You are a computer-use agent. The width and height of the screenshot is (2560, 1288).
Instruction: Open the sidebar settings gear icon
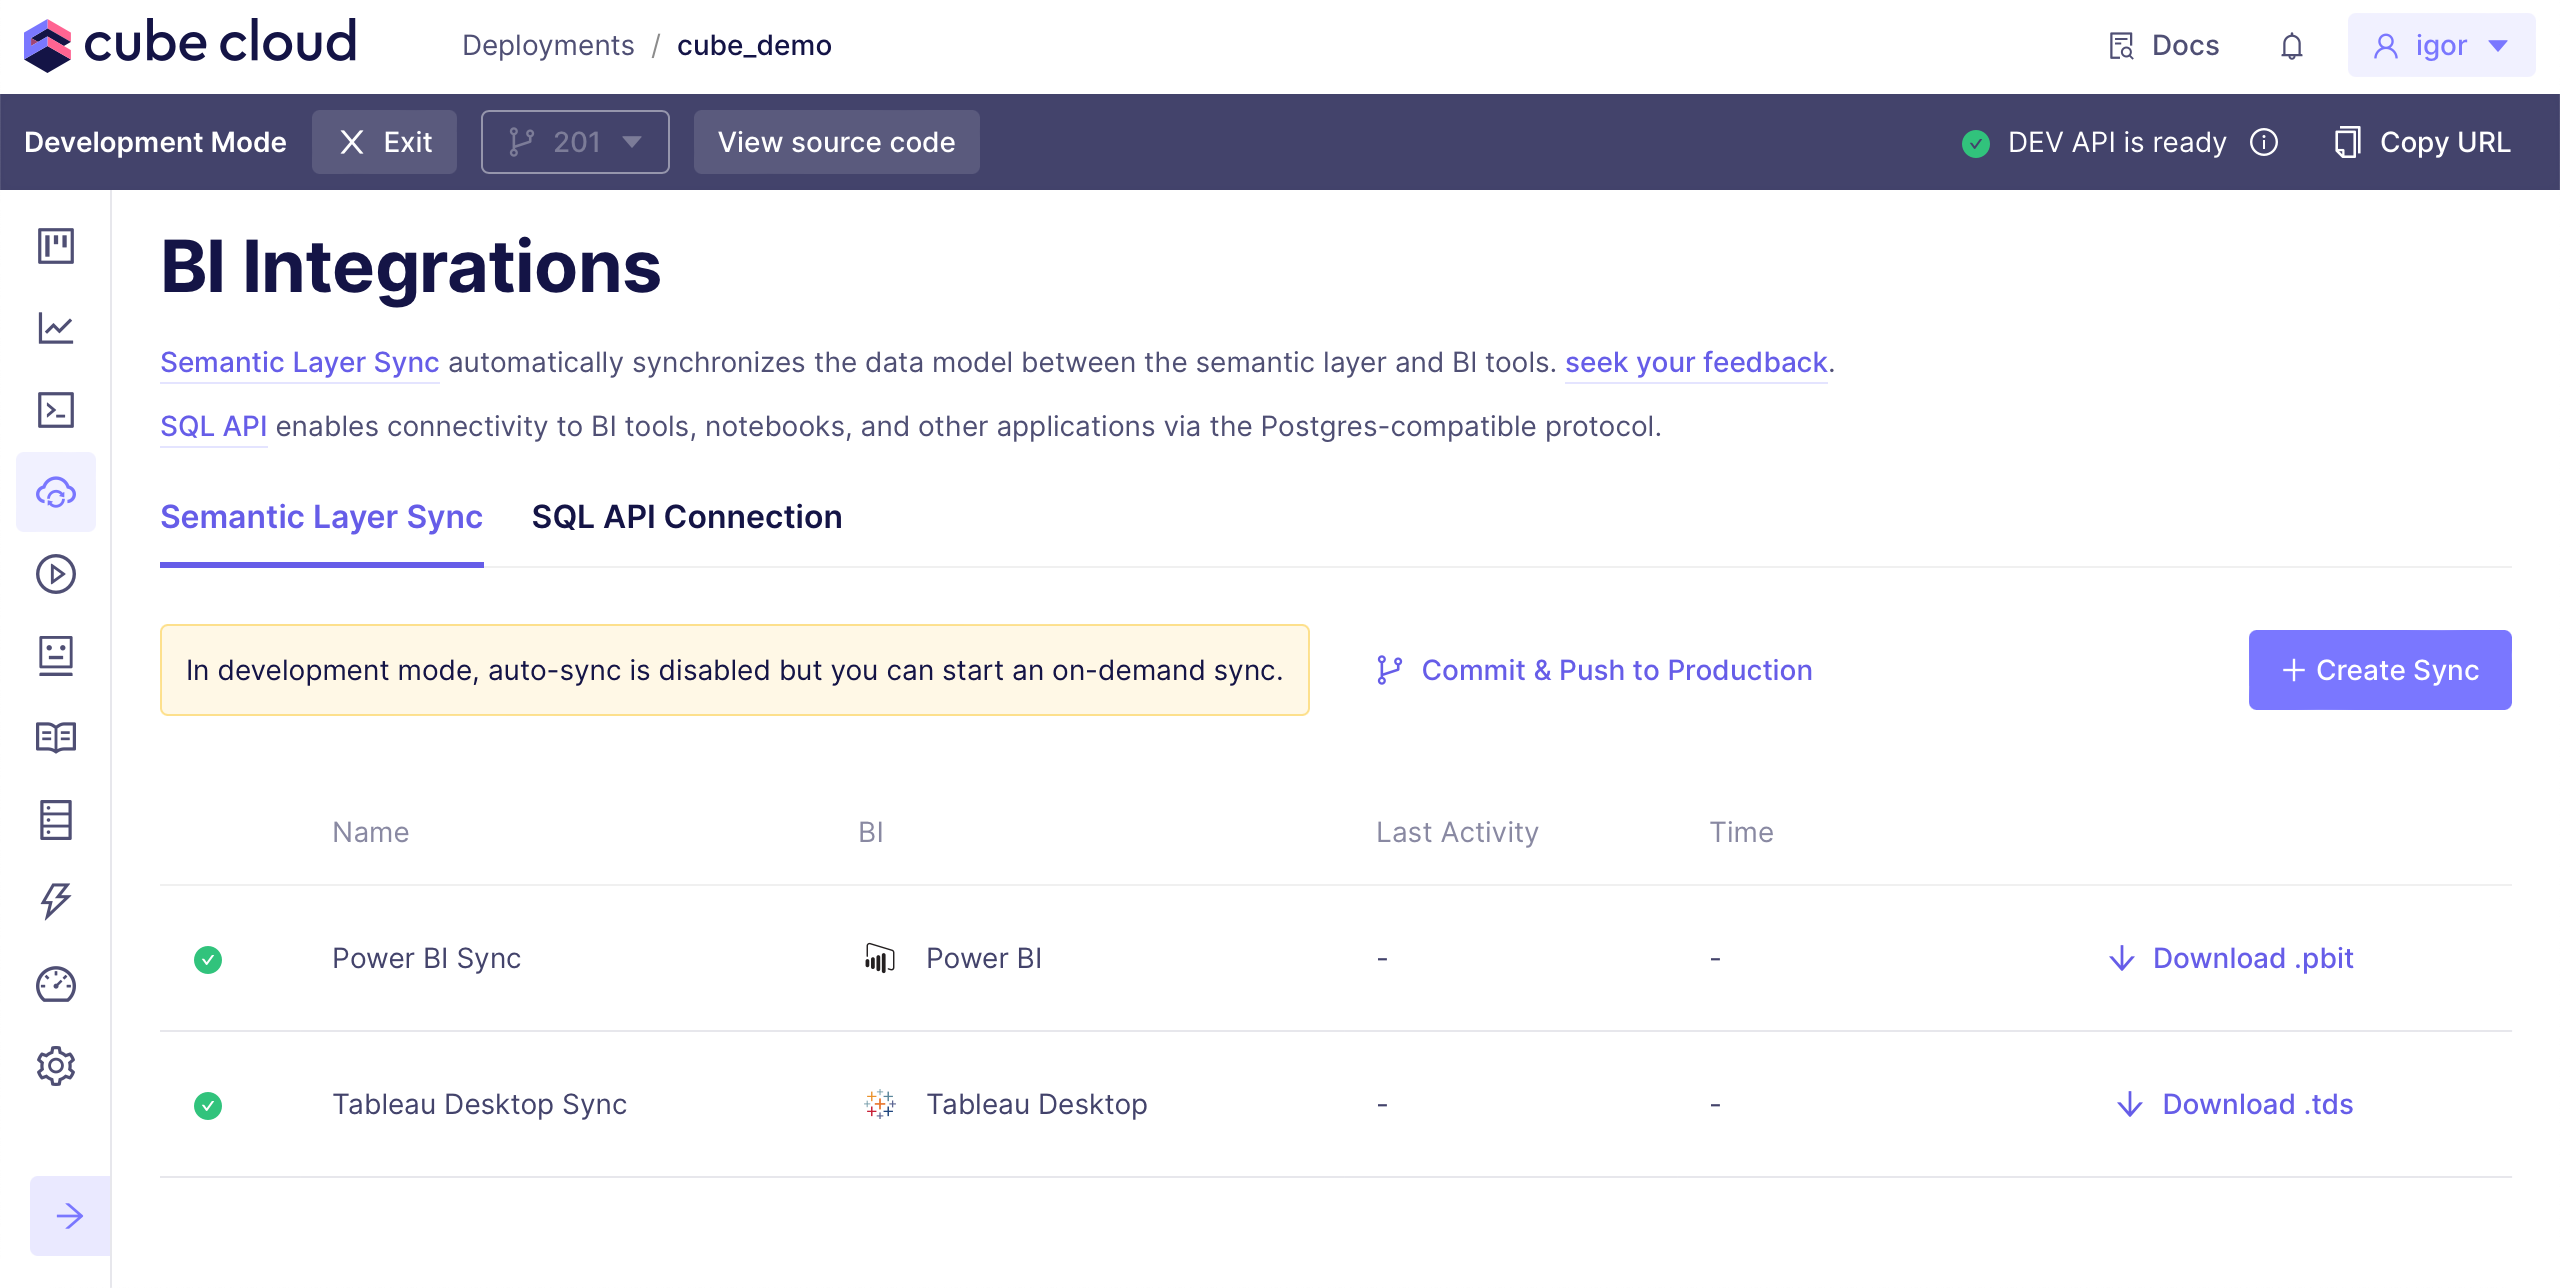pos(56,1066)
